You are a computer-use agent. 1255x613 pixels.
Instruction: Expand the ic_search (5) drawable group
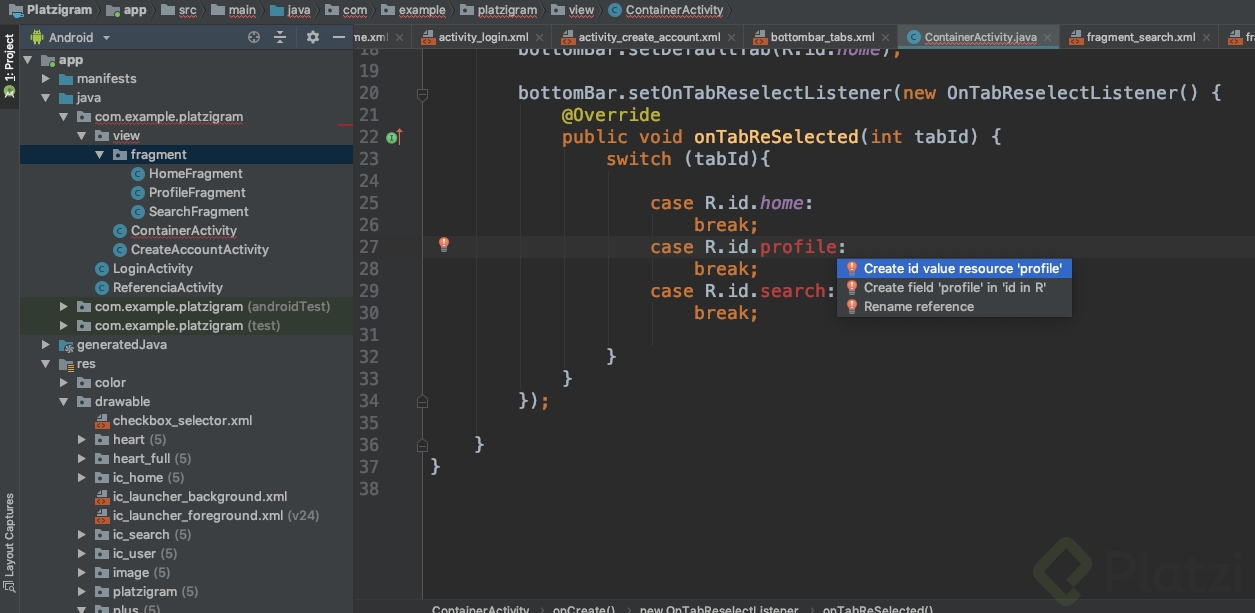click(82, 535)
